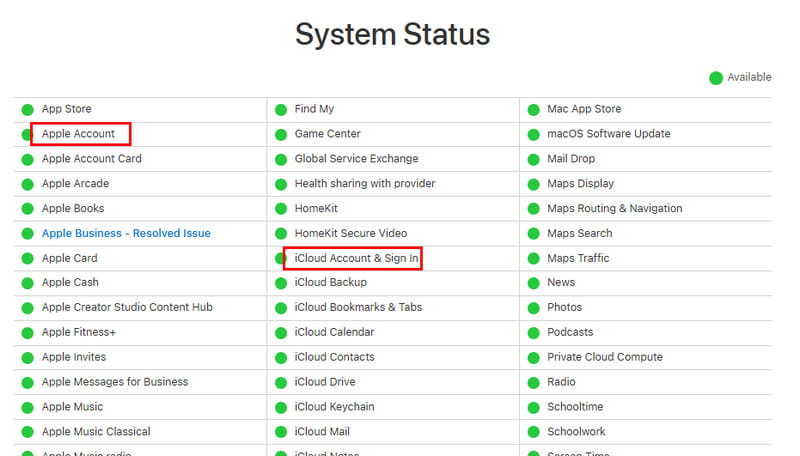Click the Health sharing with provider text
This screenshot has width=800, height=456.
point(365,183)
